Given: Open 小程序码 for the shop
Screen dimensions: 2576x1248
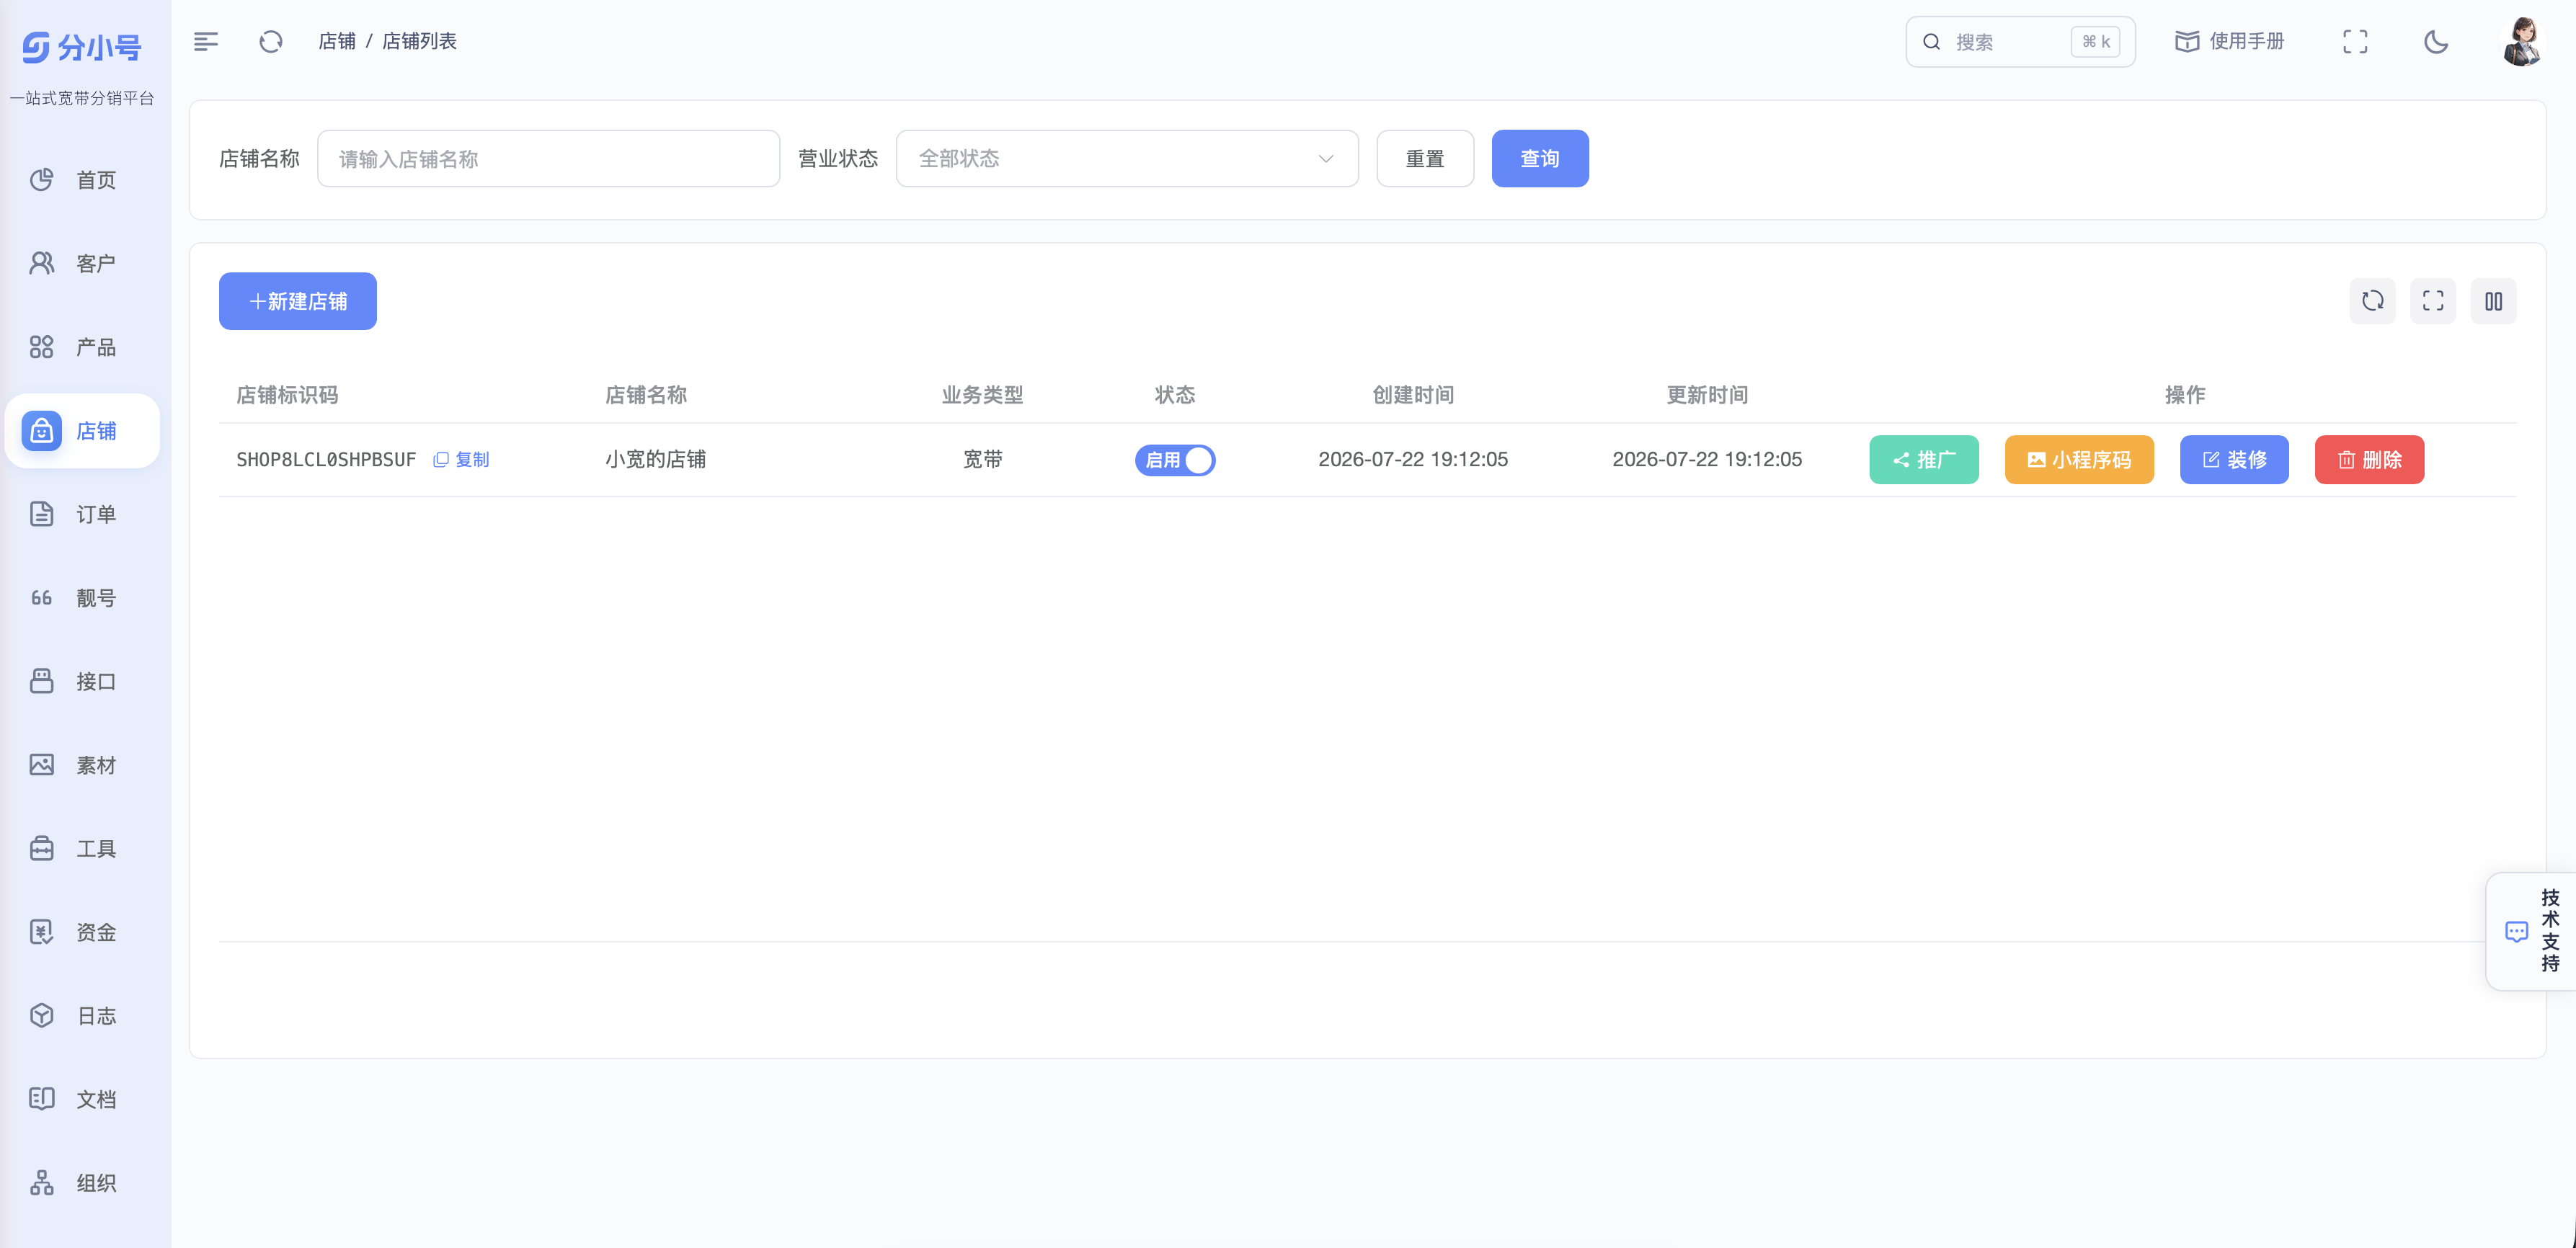Looking at the screenshot, I should [2079, 460].
